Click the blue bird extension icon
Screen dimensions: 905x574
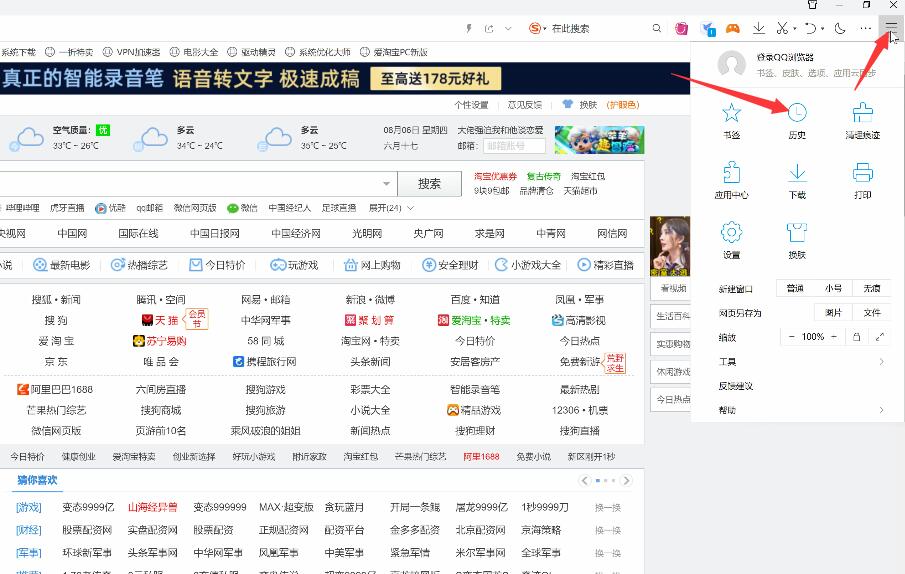pyautogui.click(x=708, y=28)
